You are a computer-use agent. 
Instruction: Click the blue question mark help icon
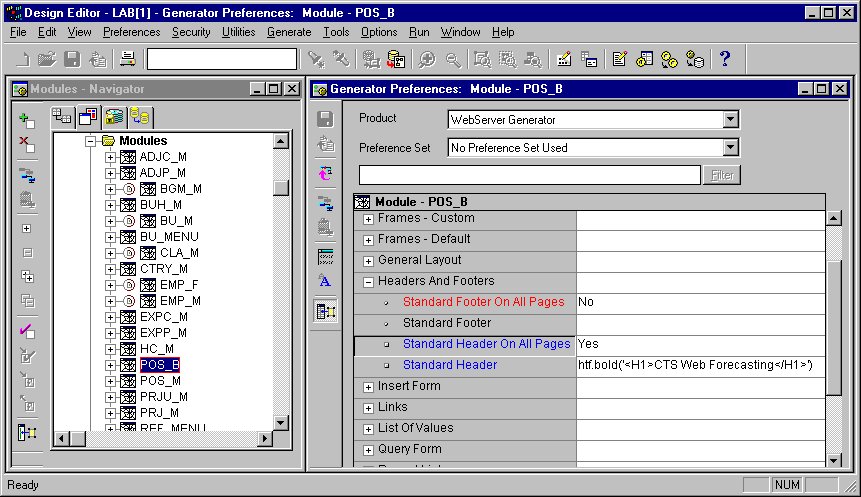[x=725, y=59]
